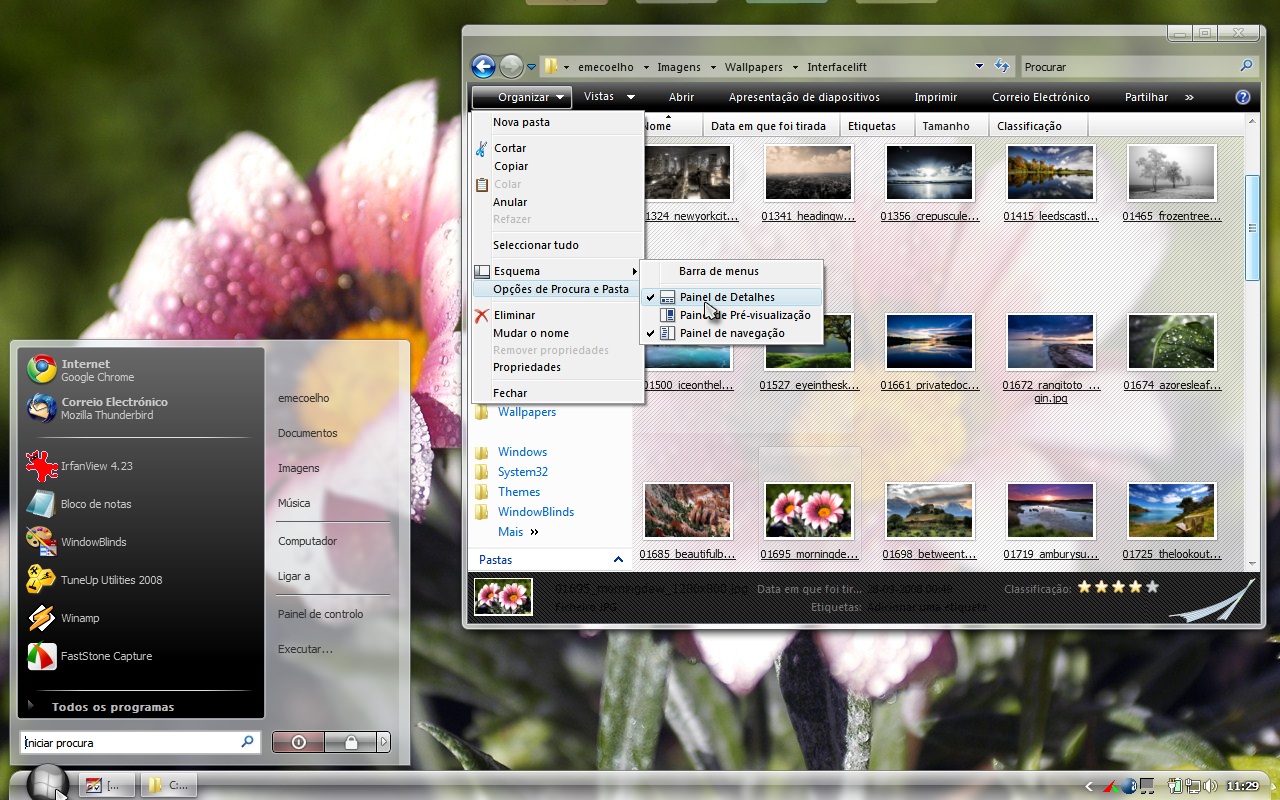Expand Mais favorite links
Viewport: 1280px width, 800px height.
click(x=519, y=532)
